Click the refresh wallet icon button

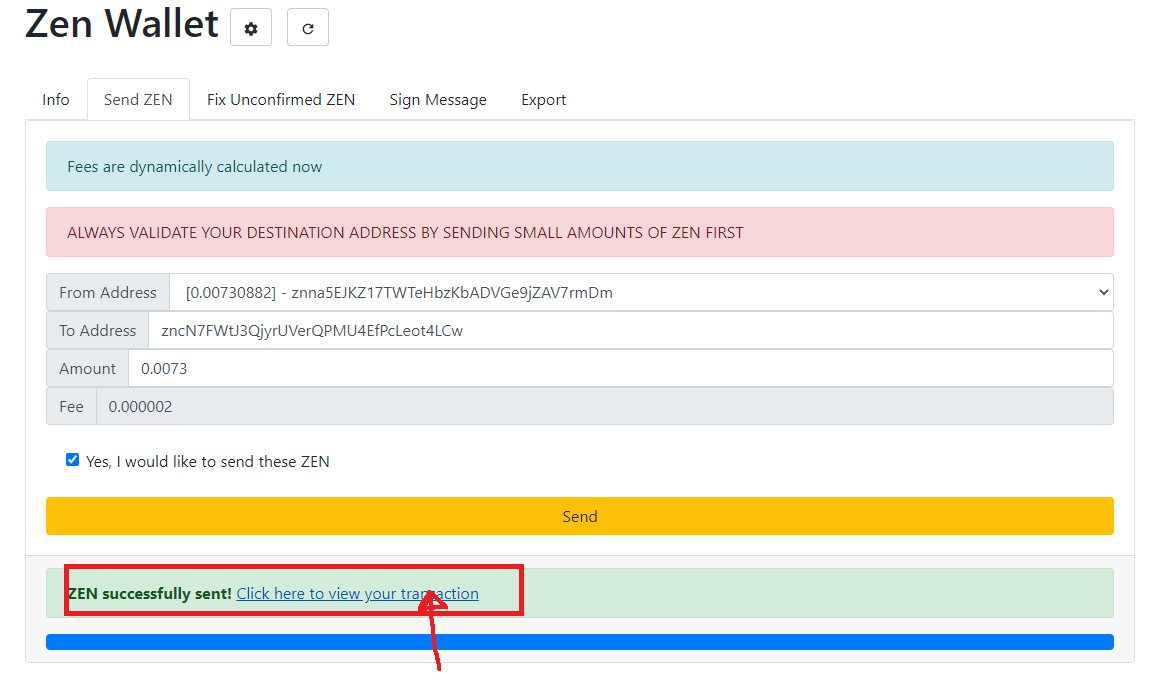point(308,27)
